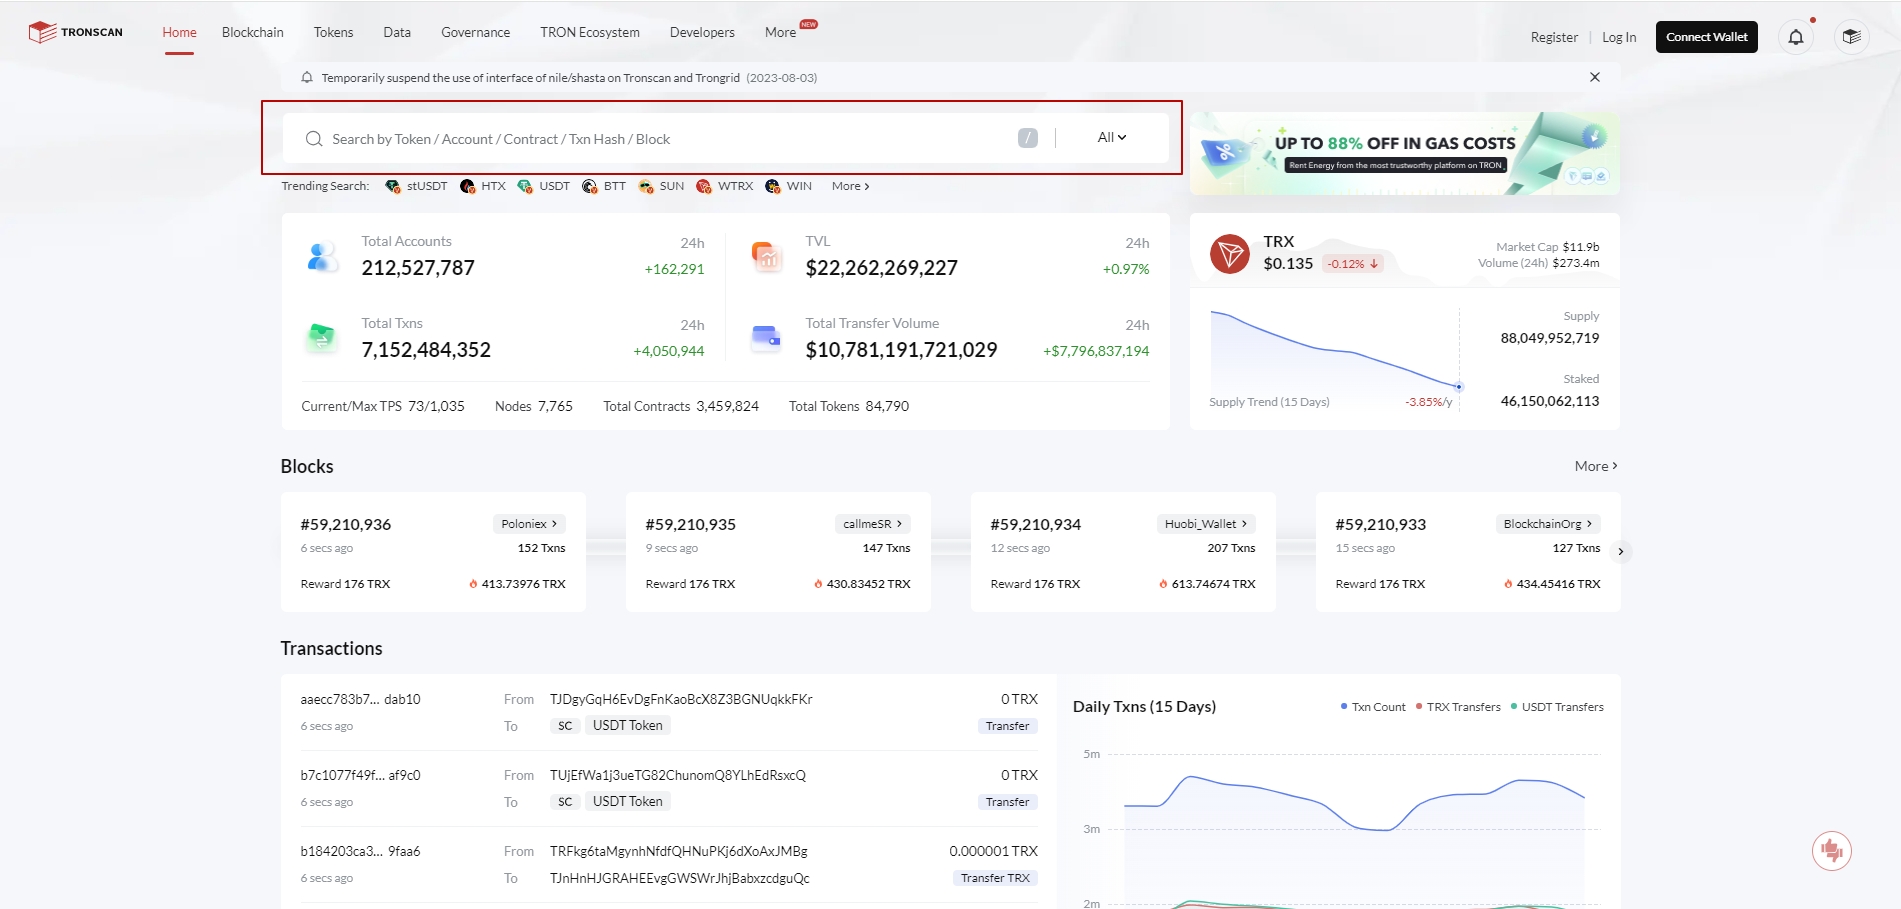Click the search magnifier icon
Image resolution: width=1901 pixels, height=909 pixels.
[x=314, y=139]
